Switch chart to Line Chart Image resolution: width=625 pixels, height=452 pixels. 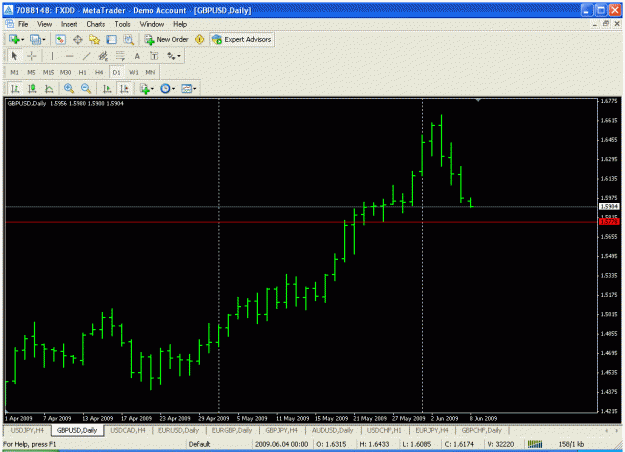[x=49, y=88]
